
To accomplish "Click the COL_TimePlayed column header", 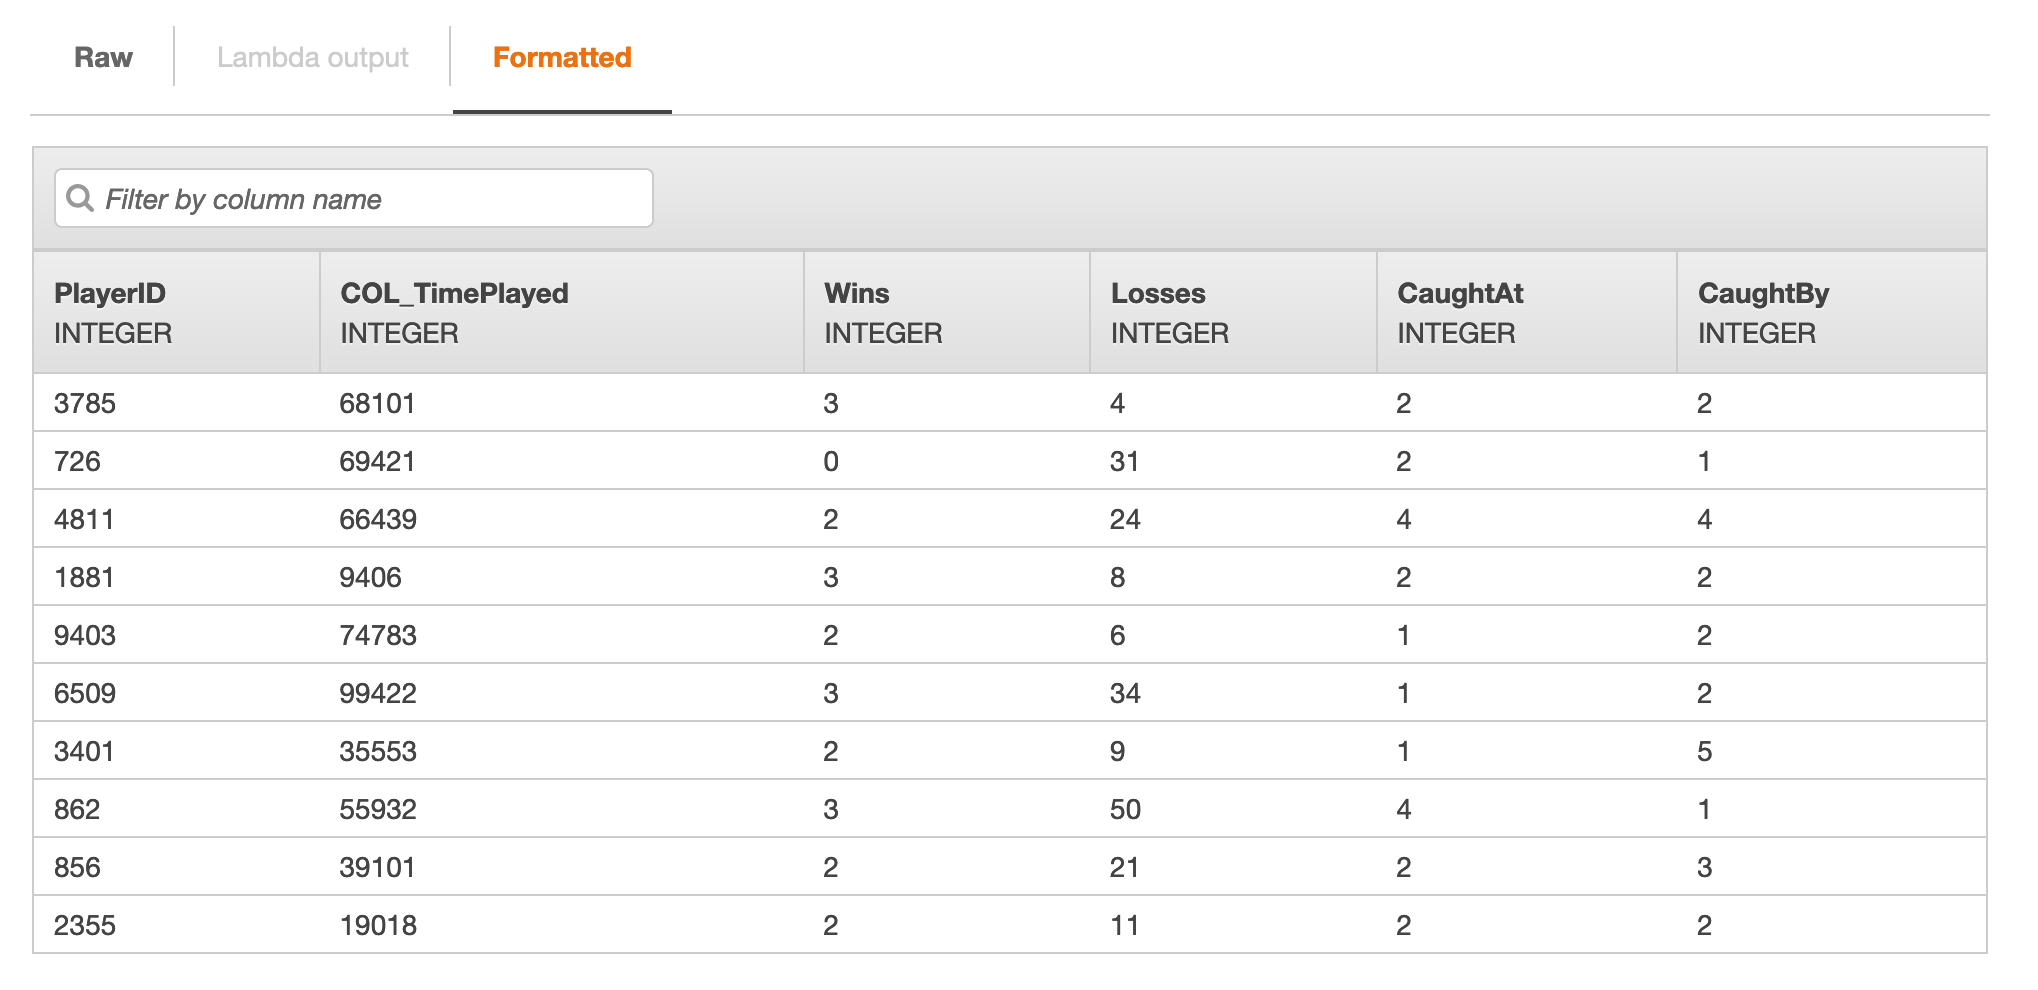I will 454,294.
